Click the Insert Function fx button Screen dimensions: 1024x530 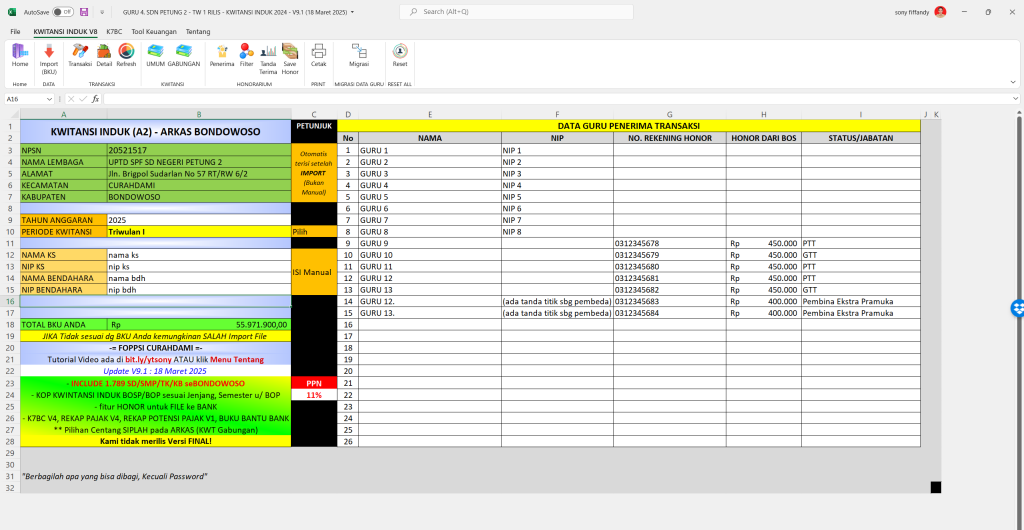(x=95, y=99)
